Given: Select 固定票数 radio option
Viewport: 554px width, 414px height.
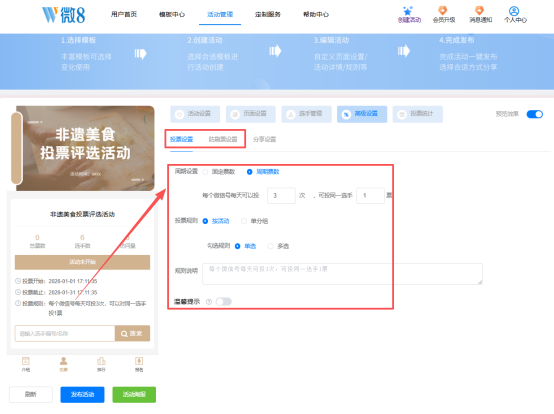Looking at the screenshot, I should (205, 172).
